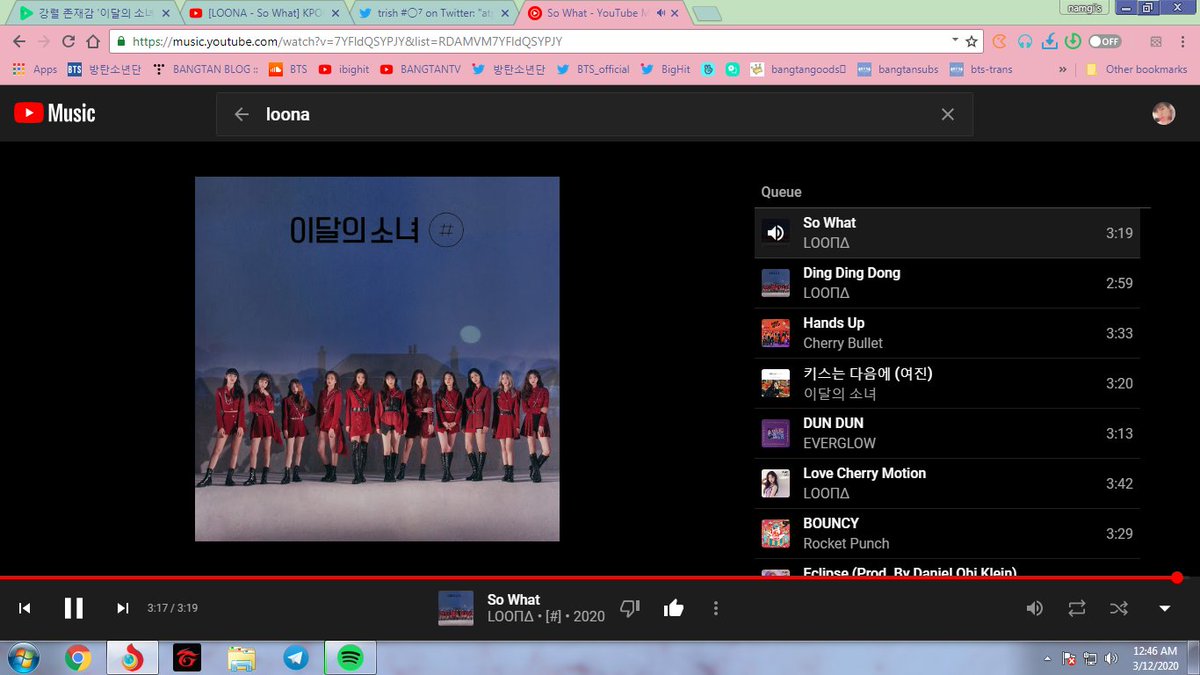This screenshot has height=675, width=1200.
Task: Click the red progress bar scrubber knob
Action: tap(1177, 578)
